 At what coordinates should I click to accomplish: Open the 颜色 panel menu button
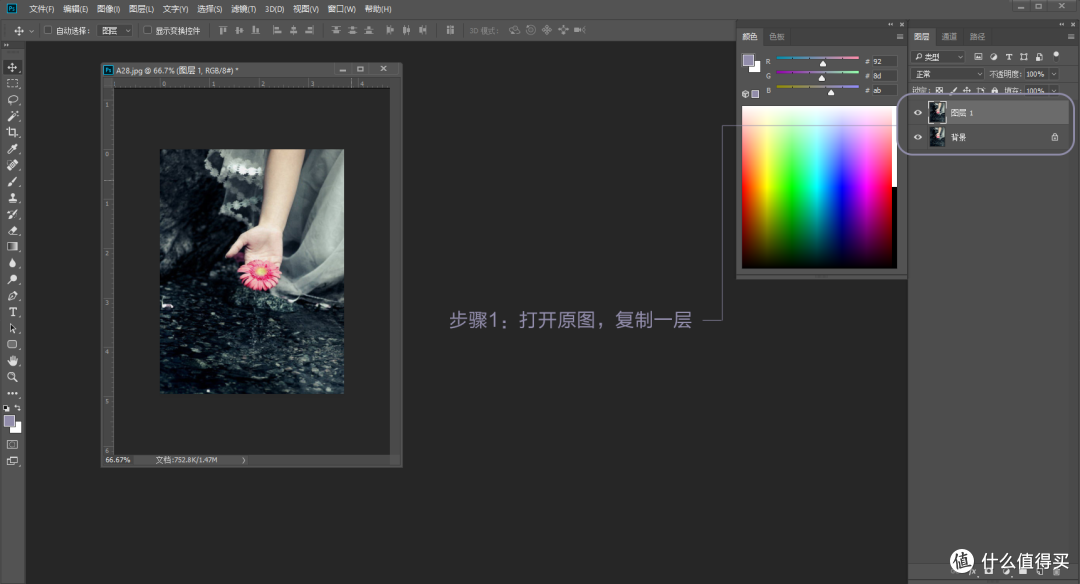tap(899, 36)
